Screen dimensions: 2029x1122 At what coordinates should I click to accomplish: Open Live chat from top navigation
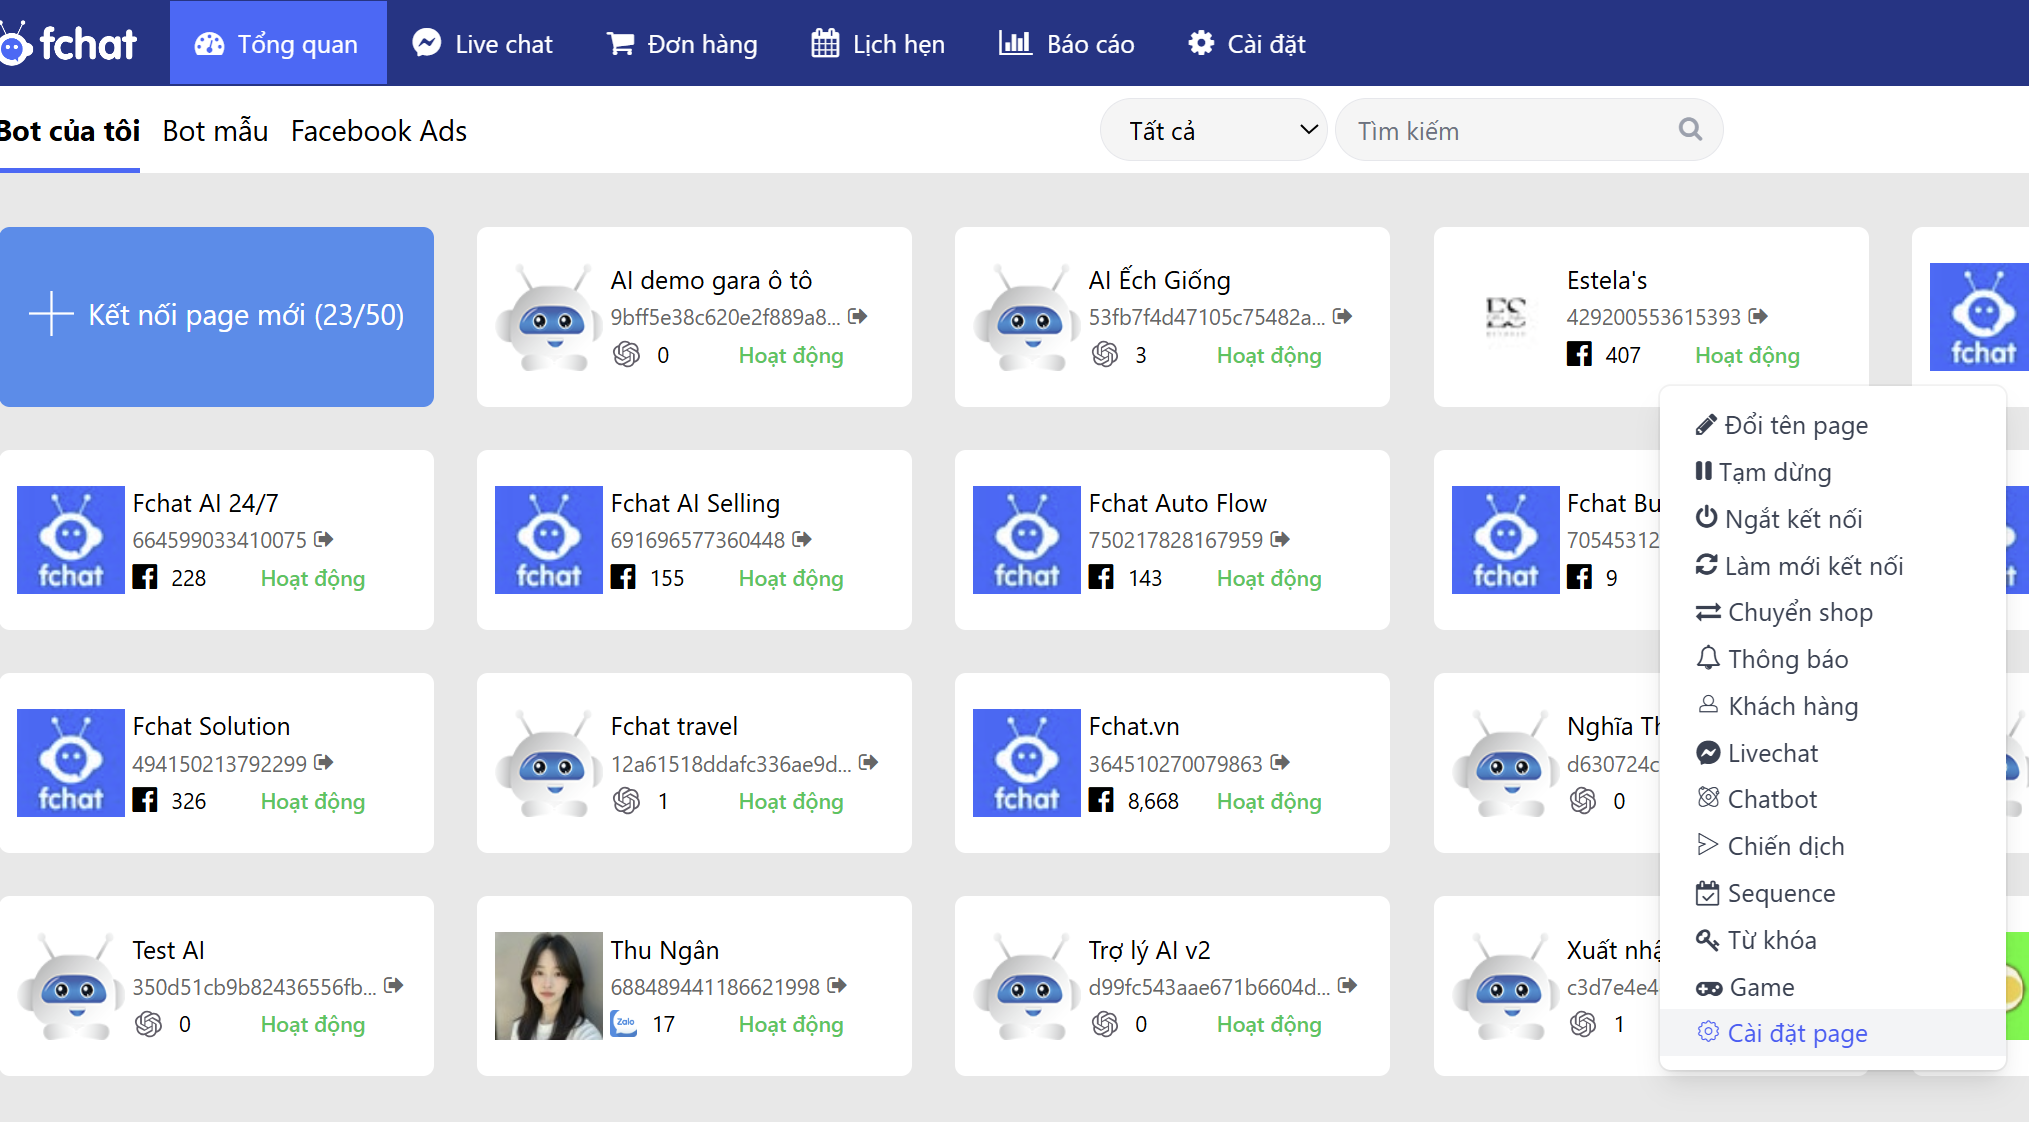[x=483, y=44]
